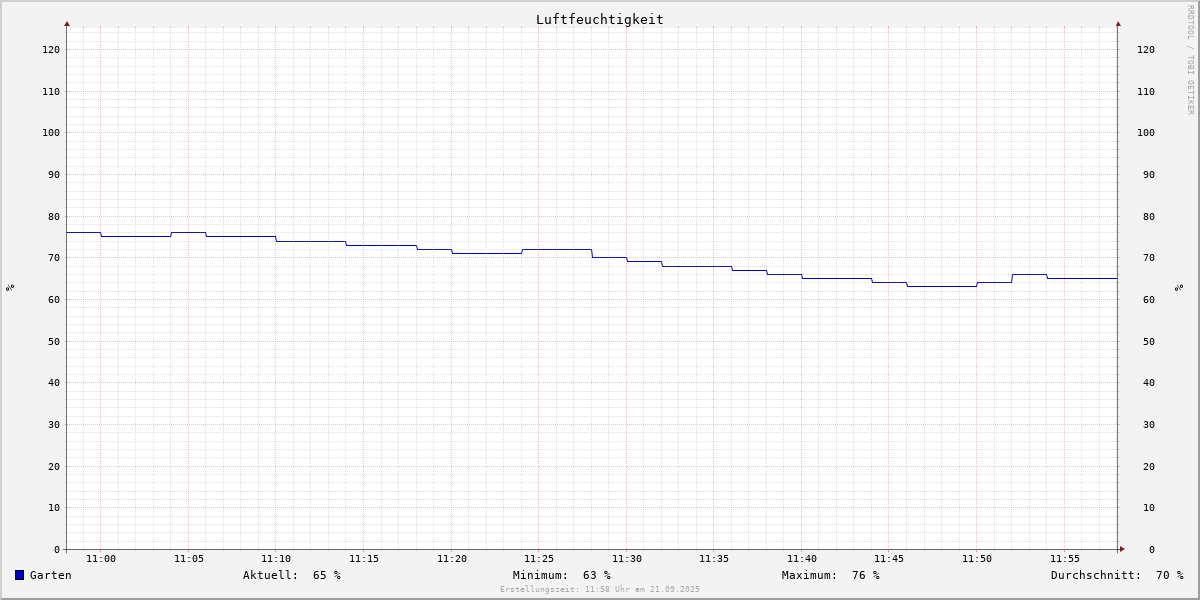This screenshot has width=1200, height=600.
Task: Click the 11:45 time axis label
Action: tap(890, 559)
